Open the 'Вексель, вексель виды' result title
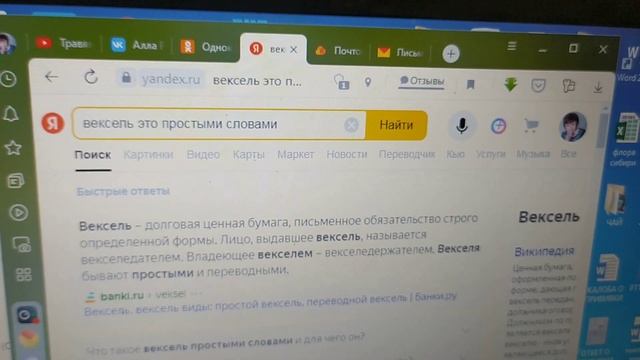640x360 pixels. coord(270,304)
